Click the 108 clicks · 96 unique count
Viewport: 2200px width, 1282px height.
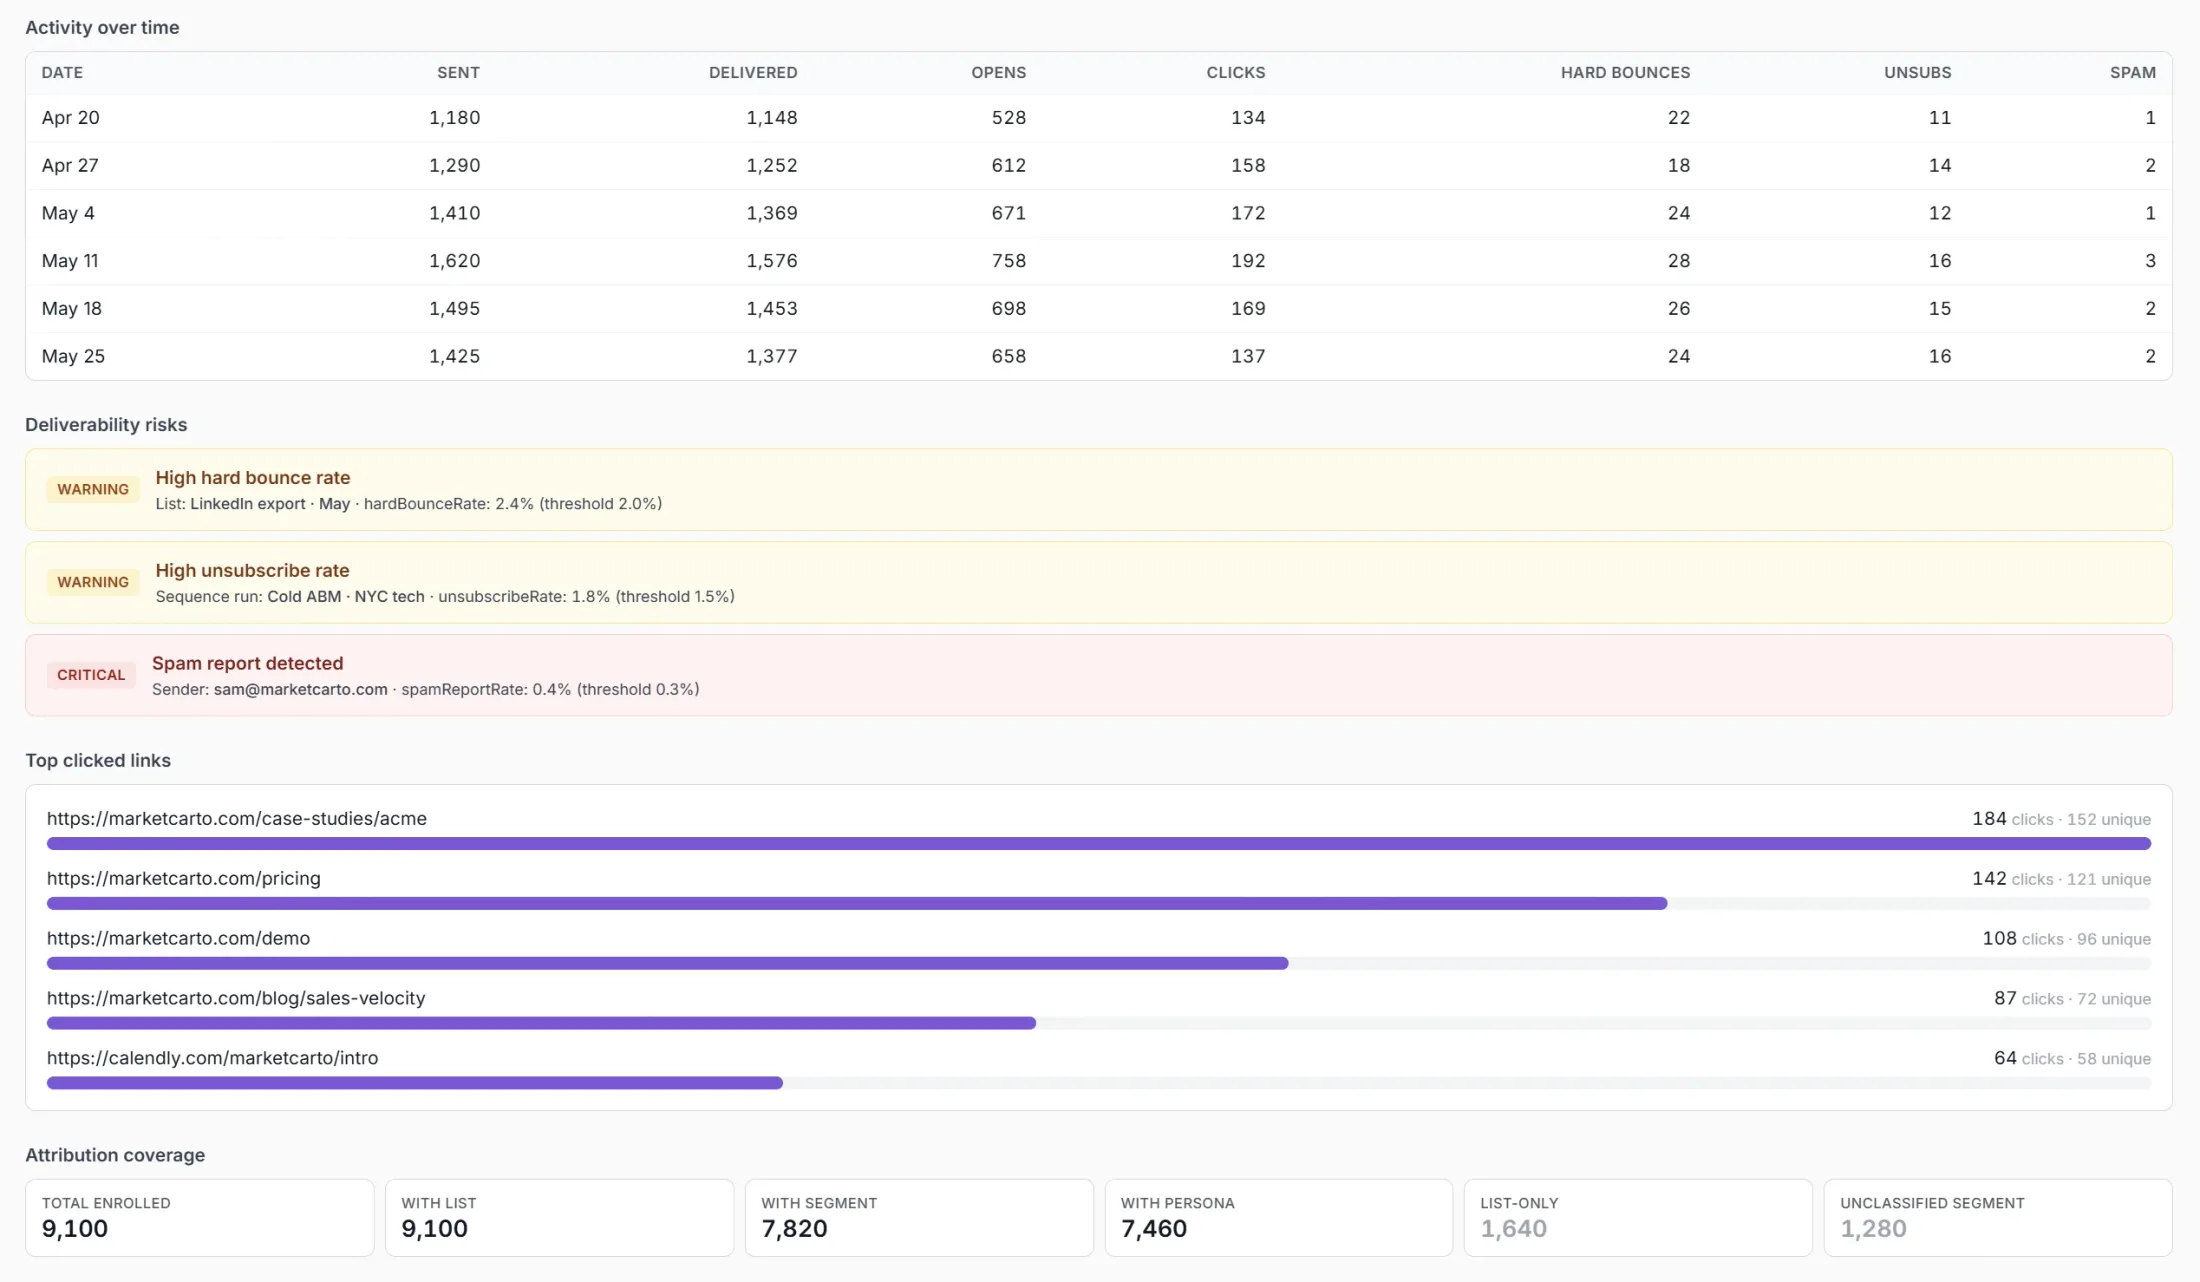(x=2066, y=939)
